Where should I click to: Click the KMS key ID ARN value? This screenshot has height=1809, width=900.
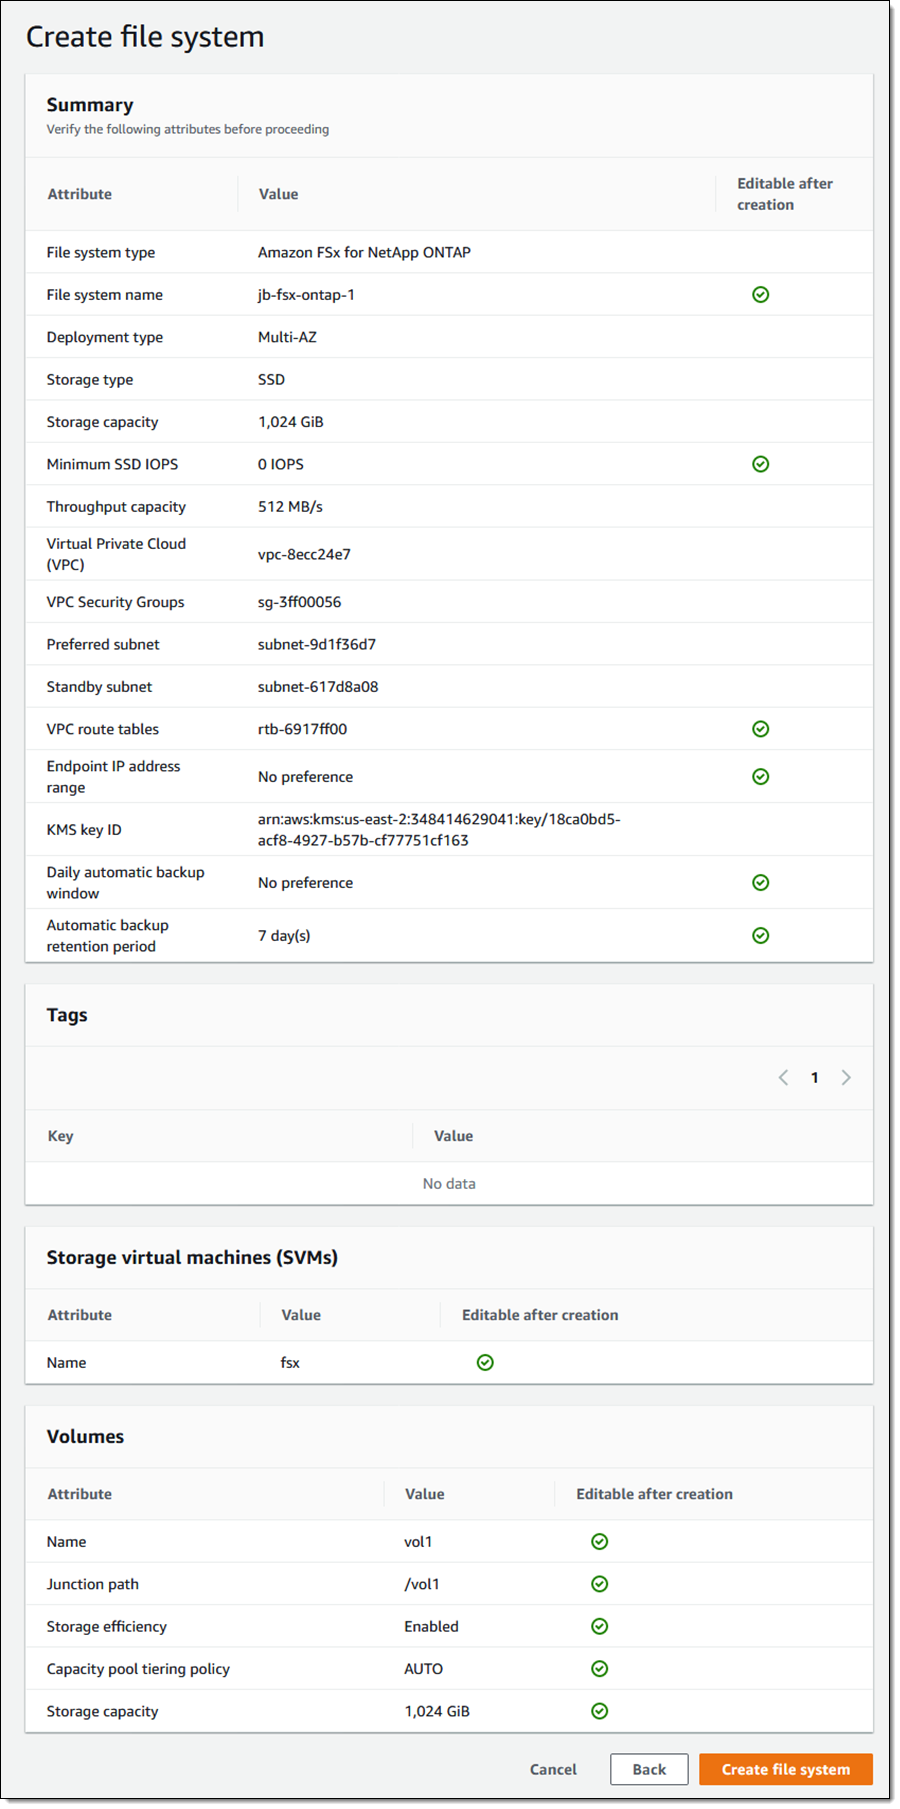click(439, 830)
